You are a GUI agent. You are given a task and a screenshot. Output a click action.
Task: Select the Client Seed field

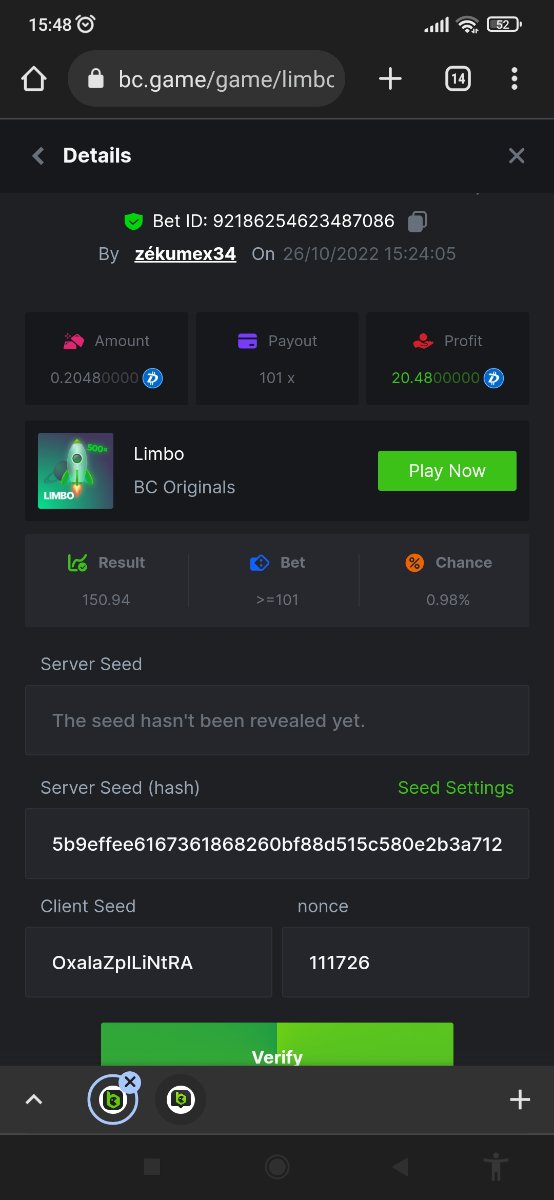click(148, 962)
